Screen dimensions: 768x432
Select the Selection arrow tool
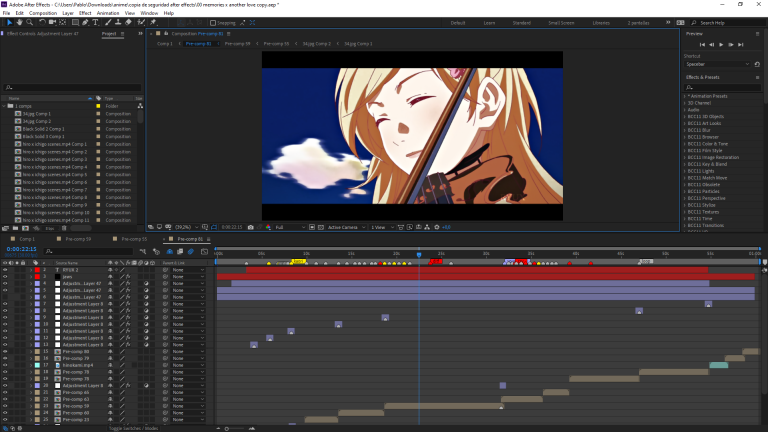[9, 23]
